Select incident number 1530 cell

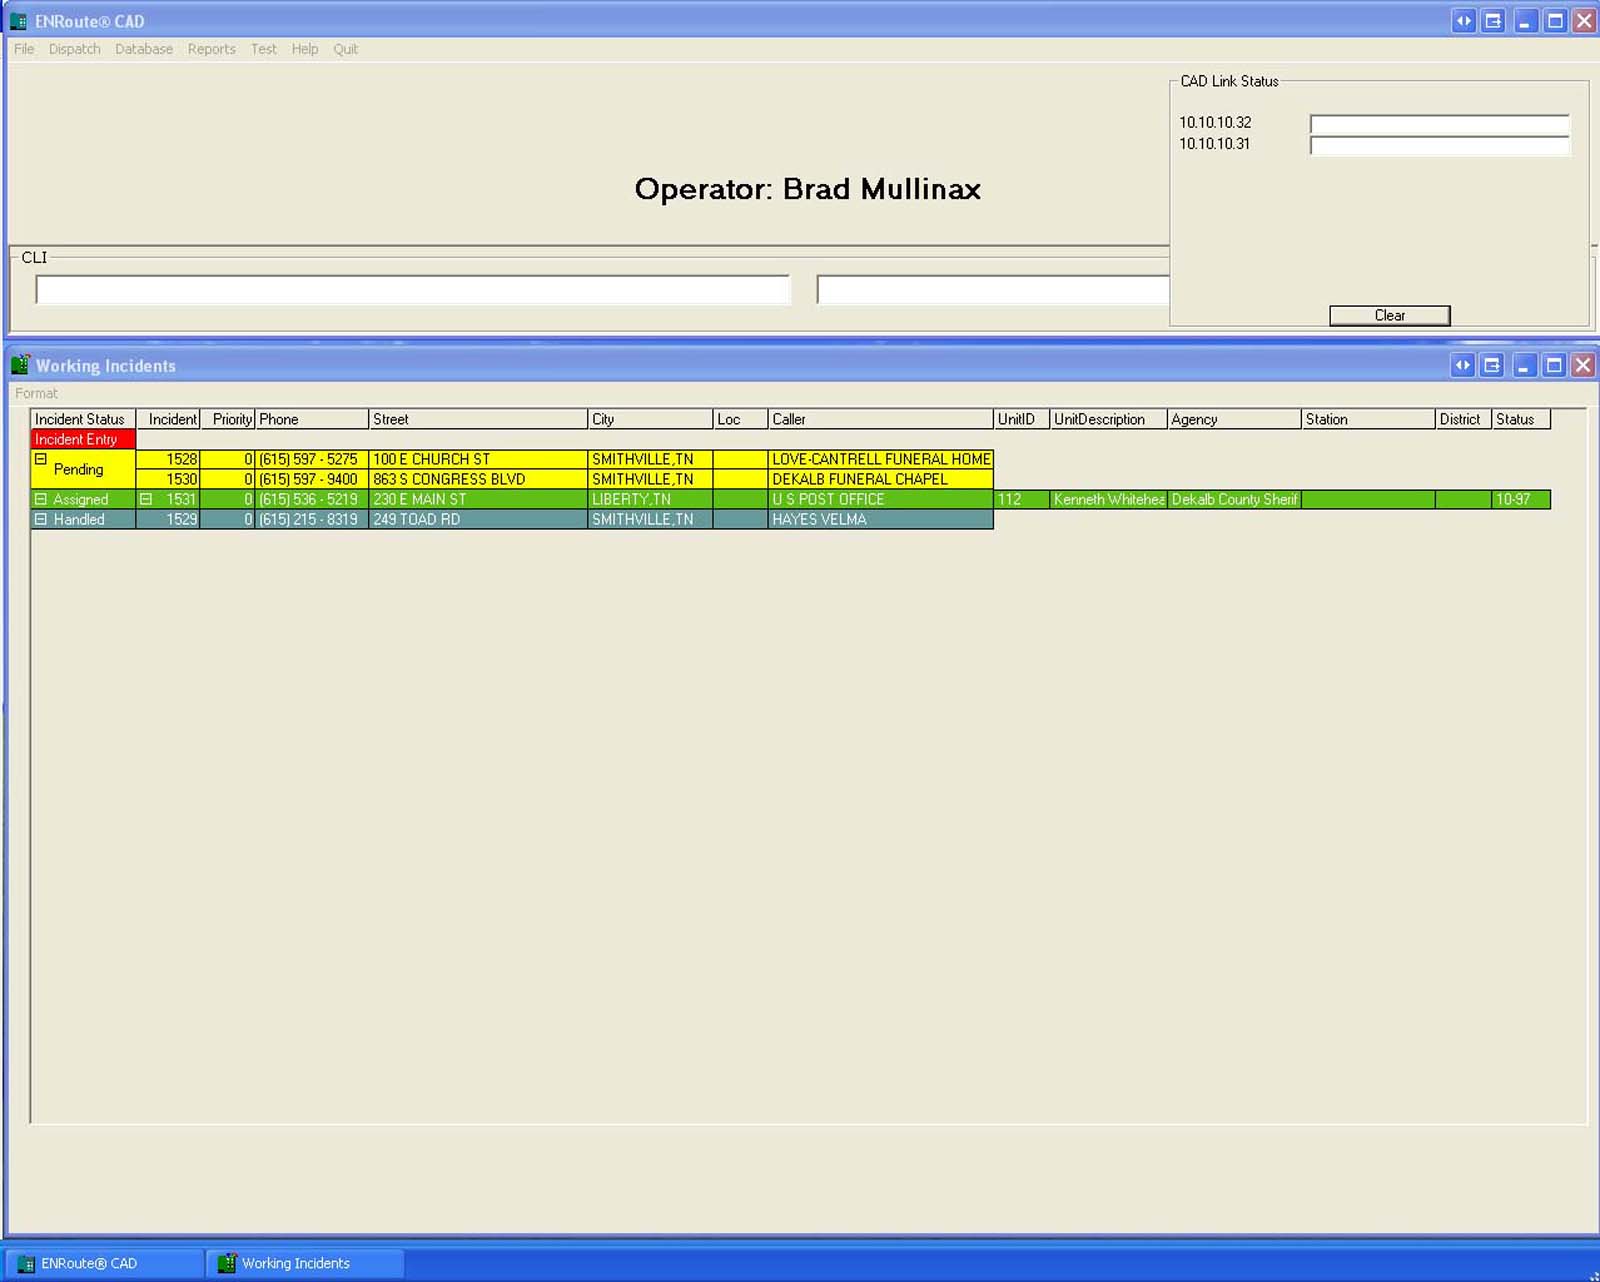[168, 479]
